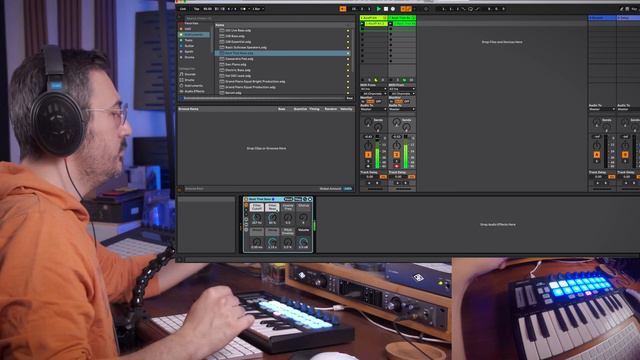Screen dimensions: 640x360
Task: Select return track A blue header
Action: coord(602,18)
